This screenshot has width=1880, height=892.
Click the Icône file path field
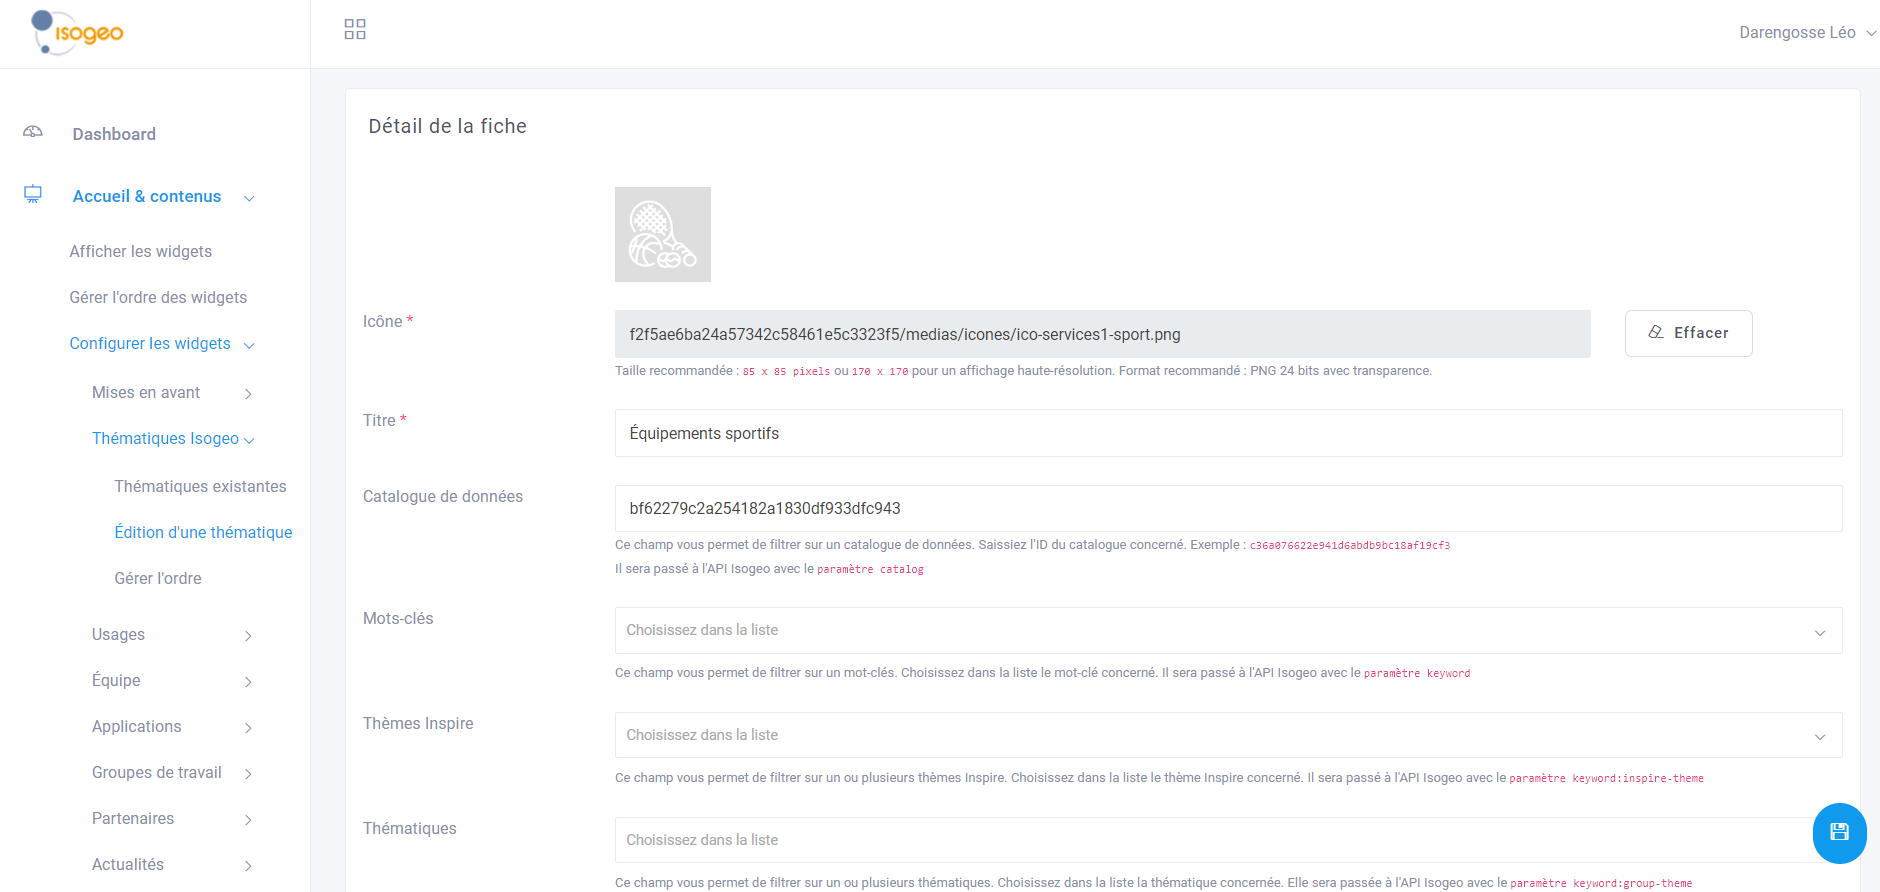[x=1102, y=334]
